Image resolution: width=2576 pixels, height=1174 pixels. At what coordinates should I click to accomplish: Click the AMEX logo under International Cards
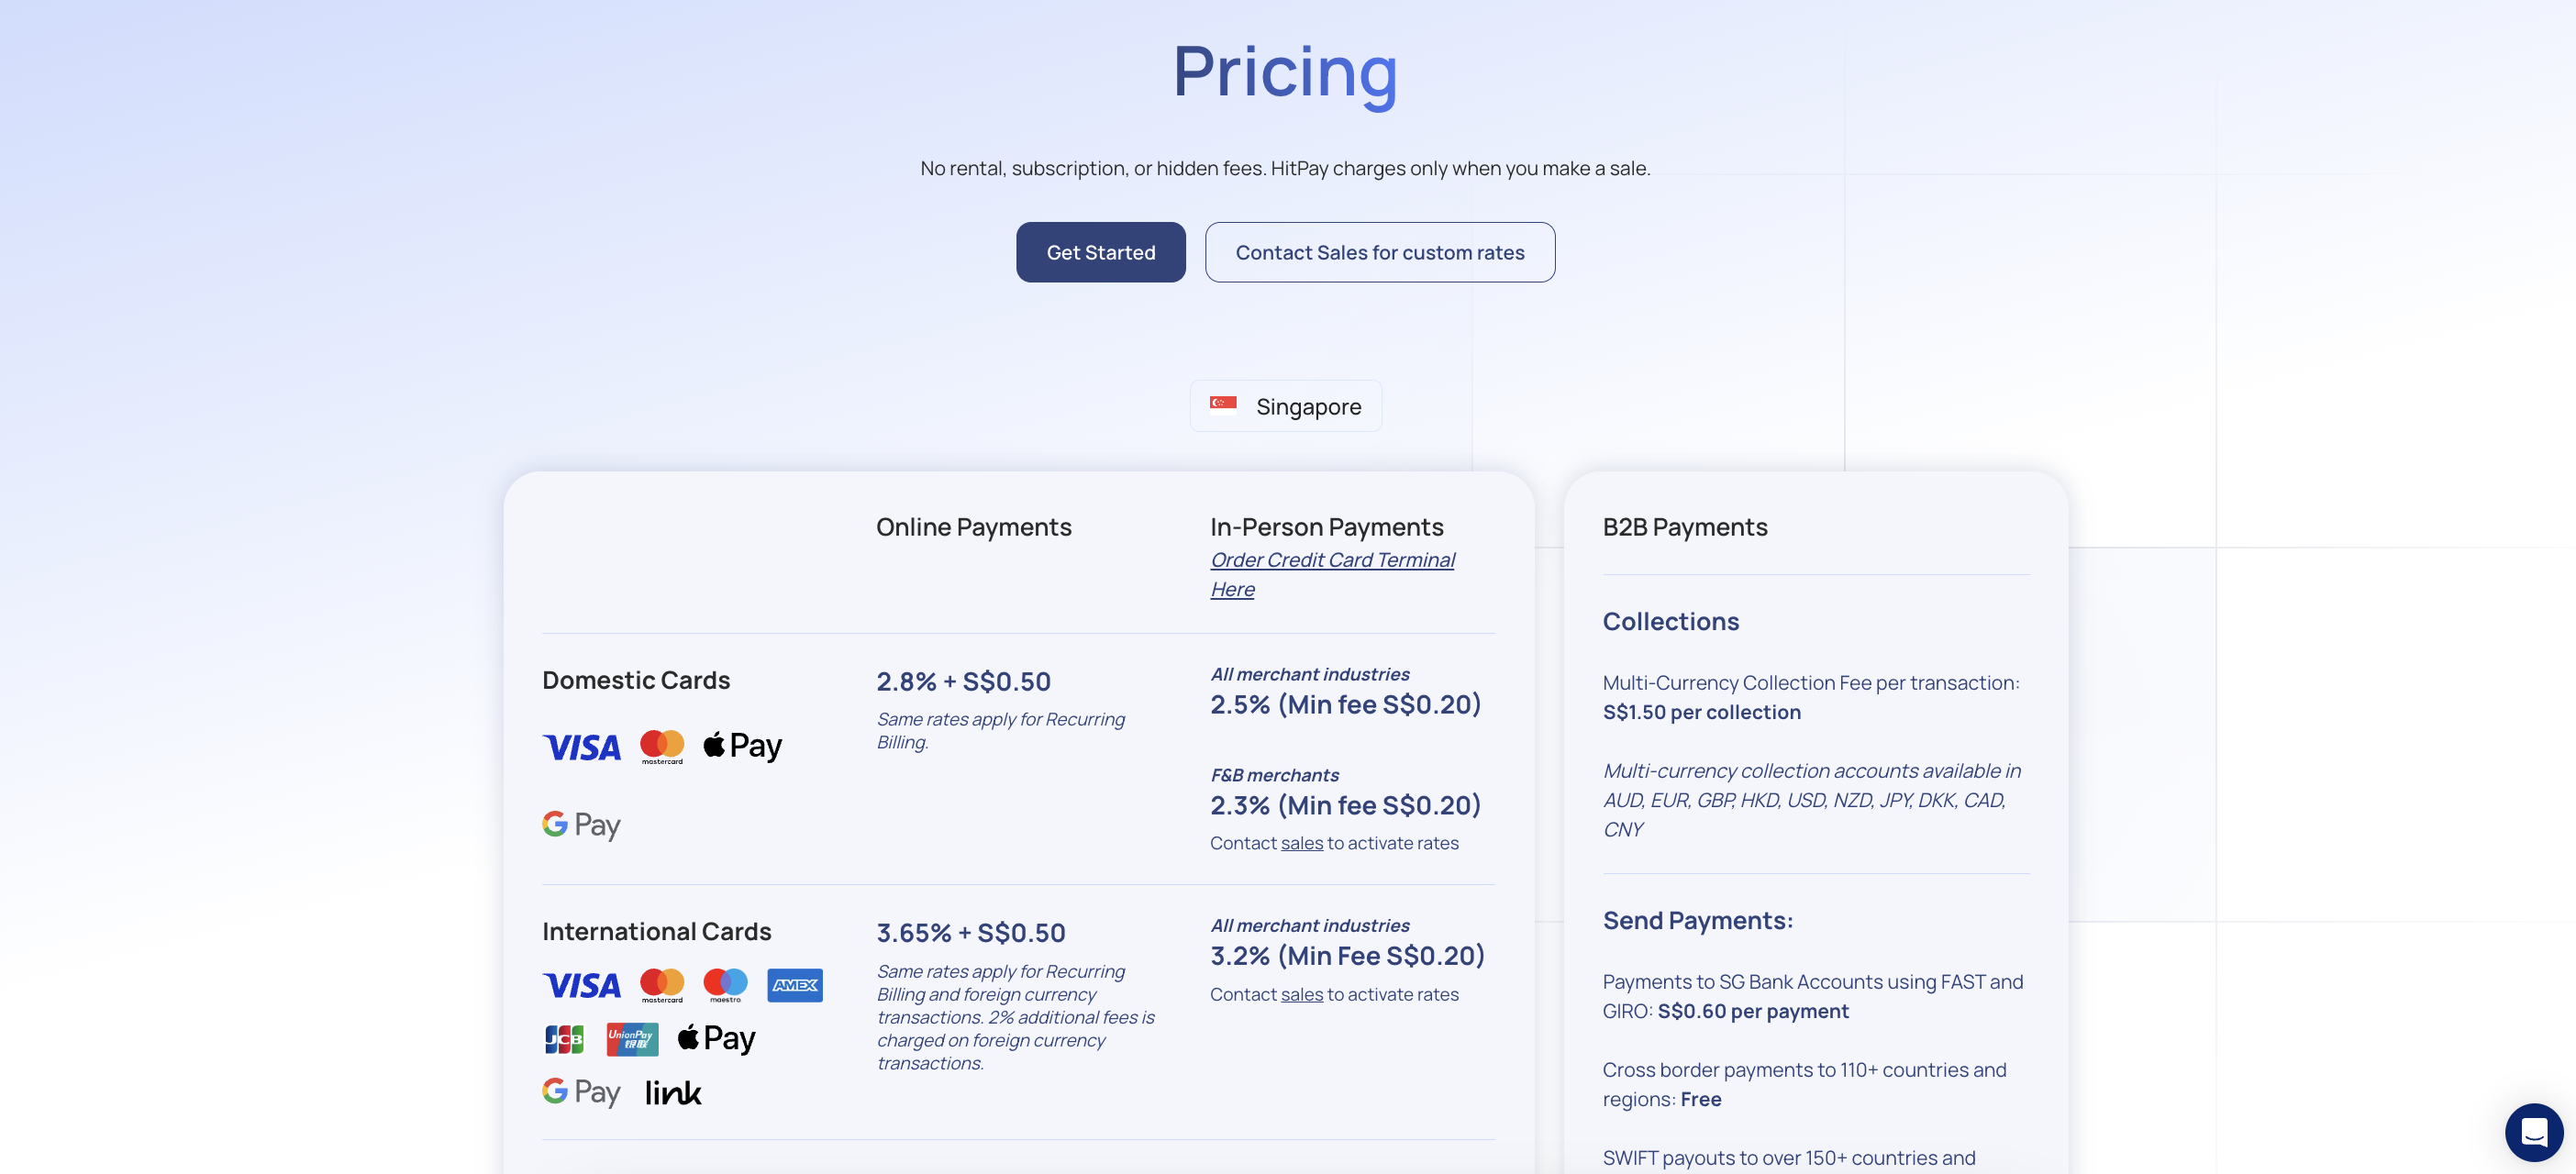point(795,985)
